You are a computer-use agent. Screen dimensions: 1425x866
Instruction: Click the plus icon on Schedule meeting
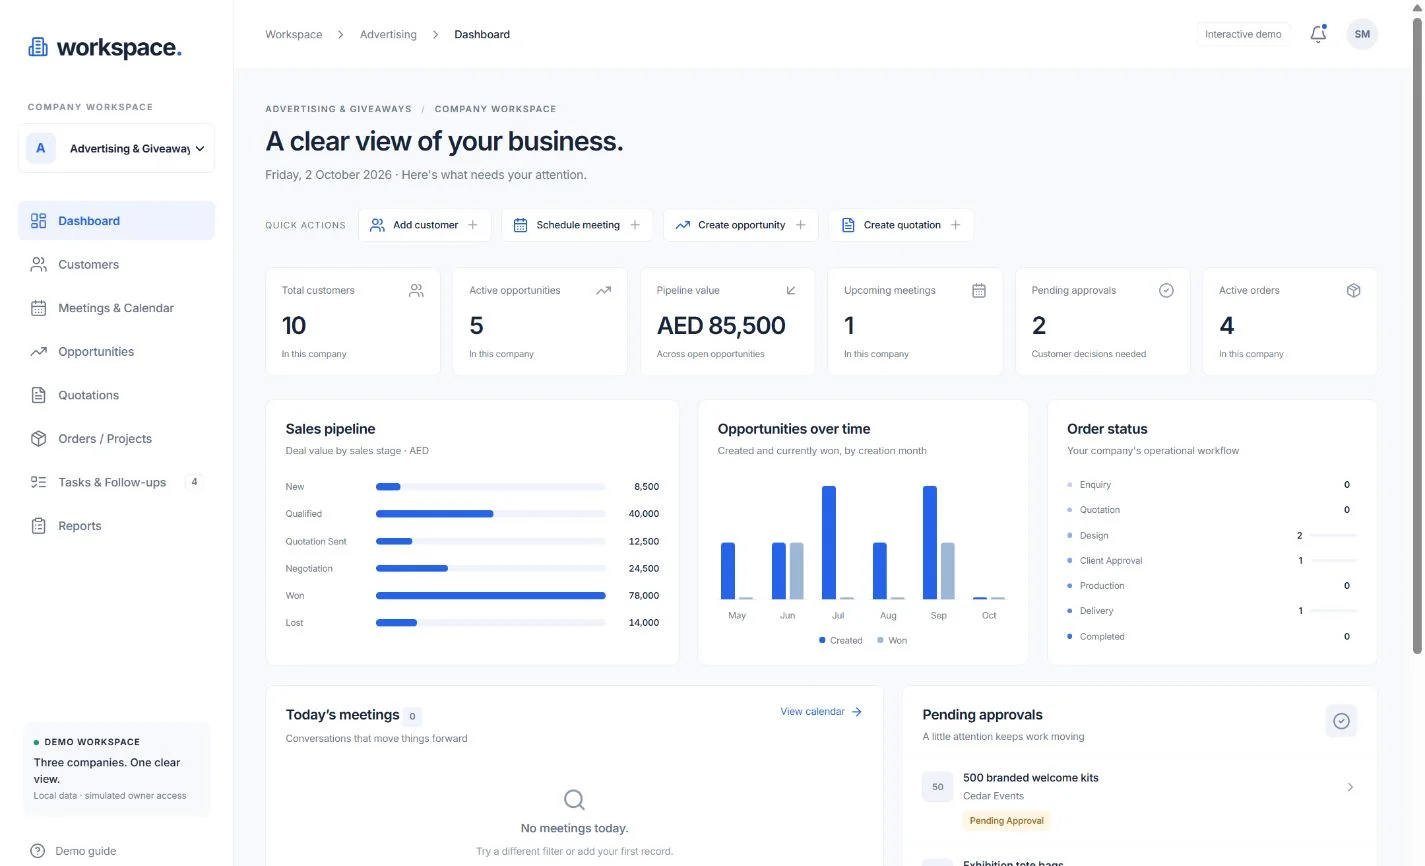point(635,225)
